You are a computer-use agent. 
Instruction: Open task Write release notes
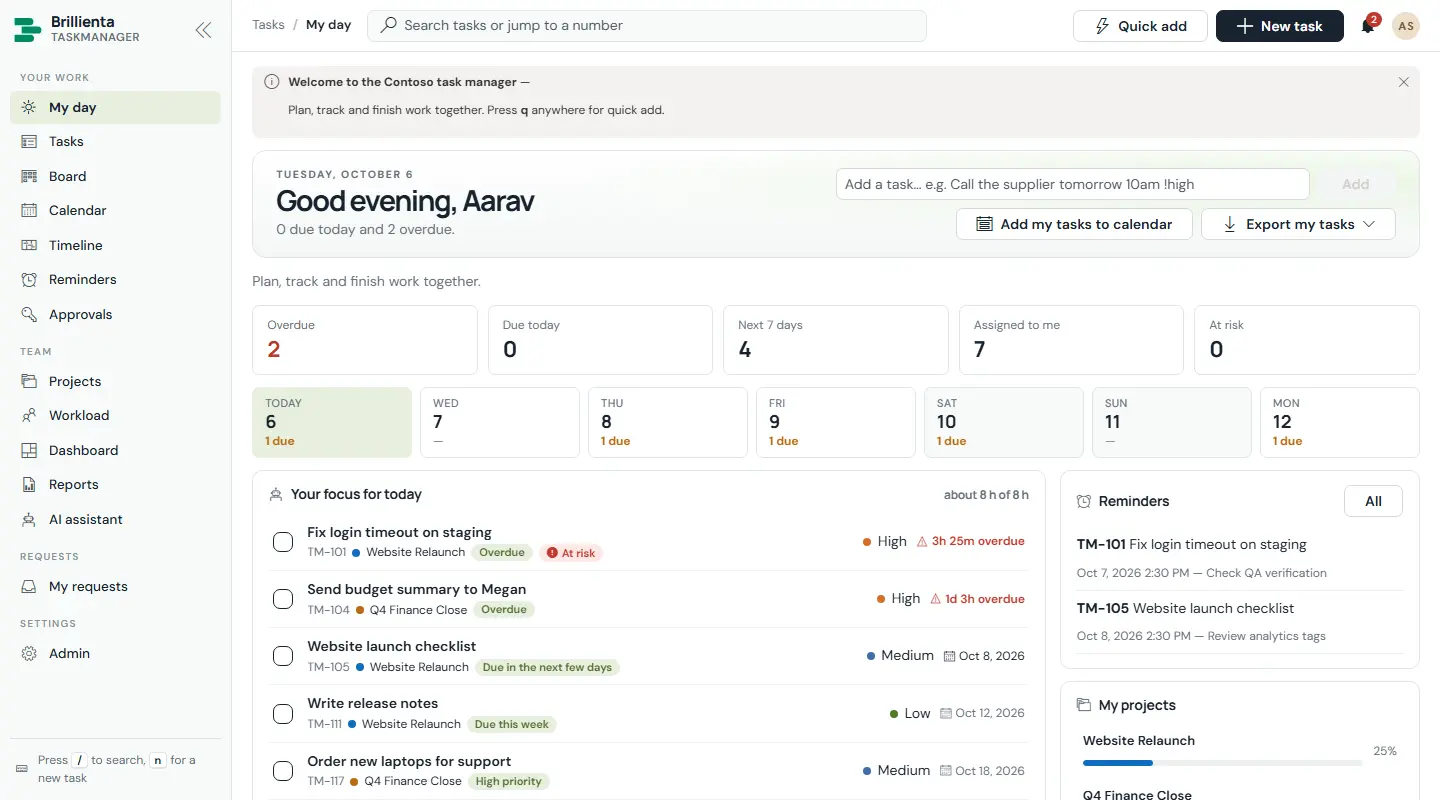[x=372, y=703]
